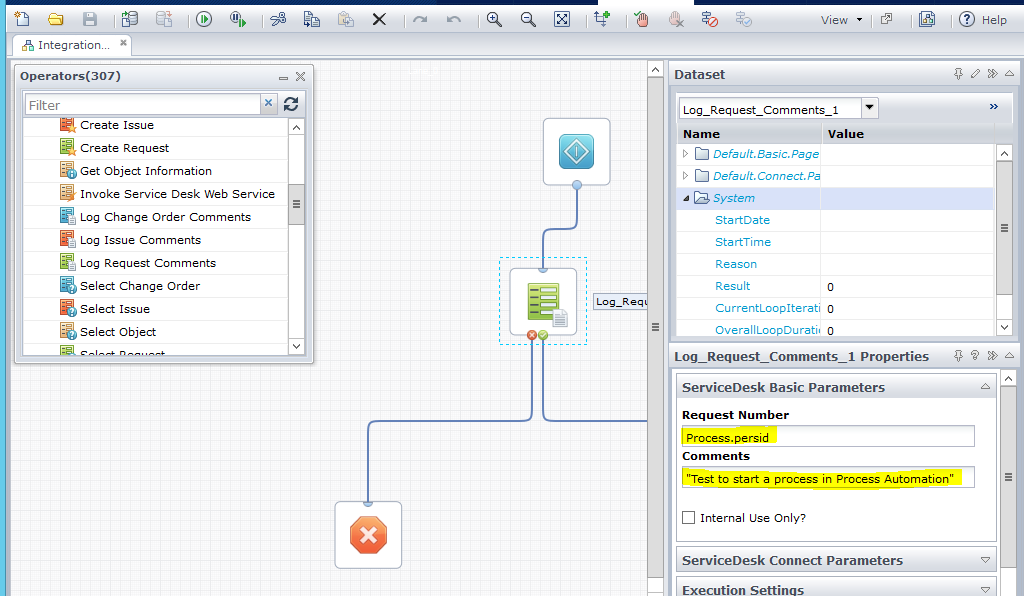
Task: Expand the Default.Basic.Page dataset folder
Action: 686,154
